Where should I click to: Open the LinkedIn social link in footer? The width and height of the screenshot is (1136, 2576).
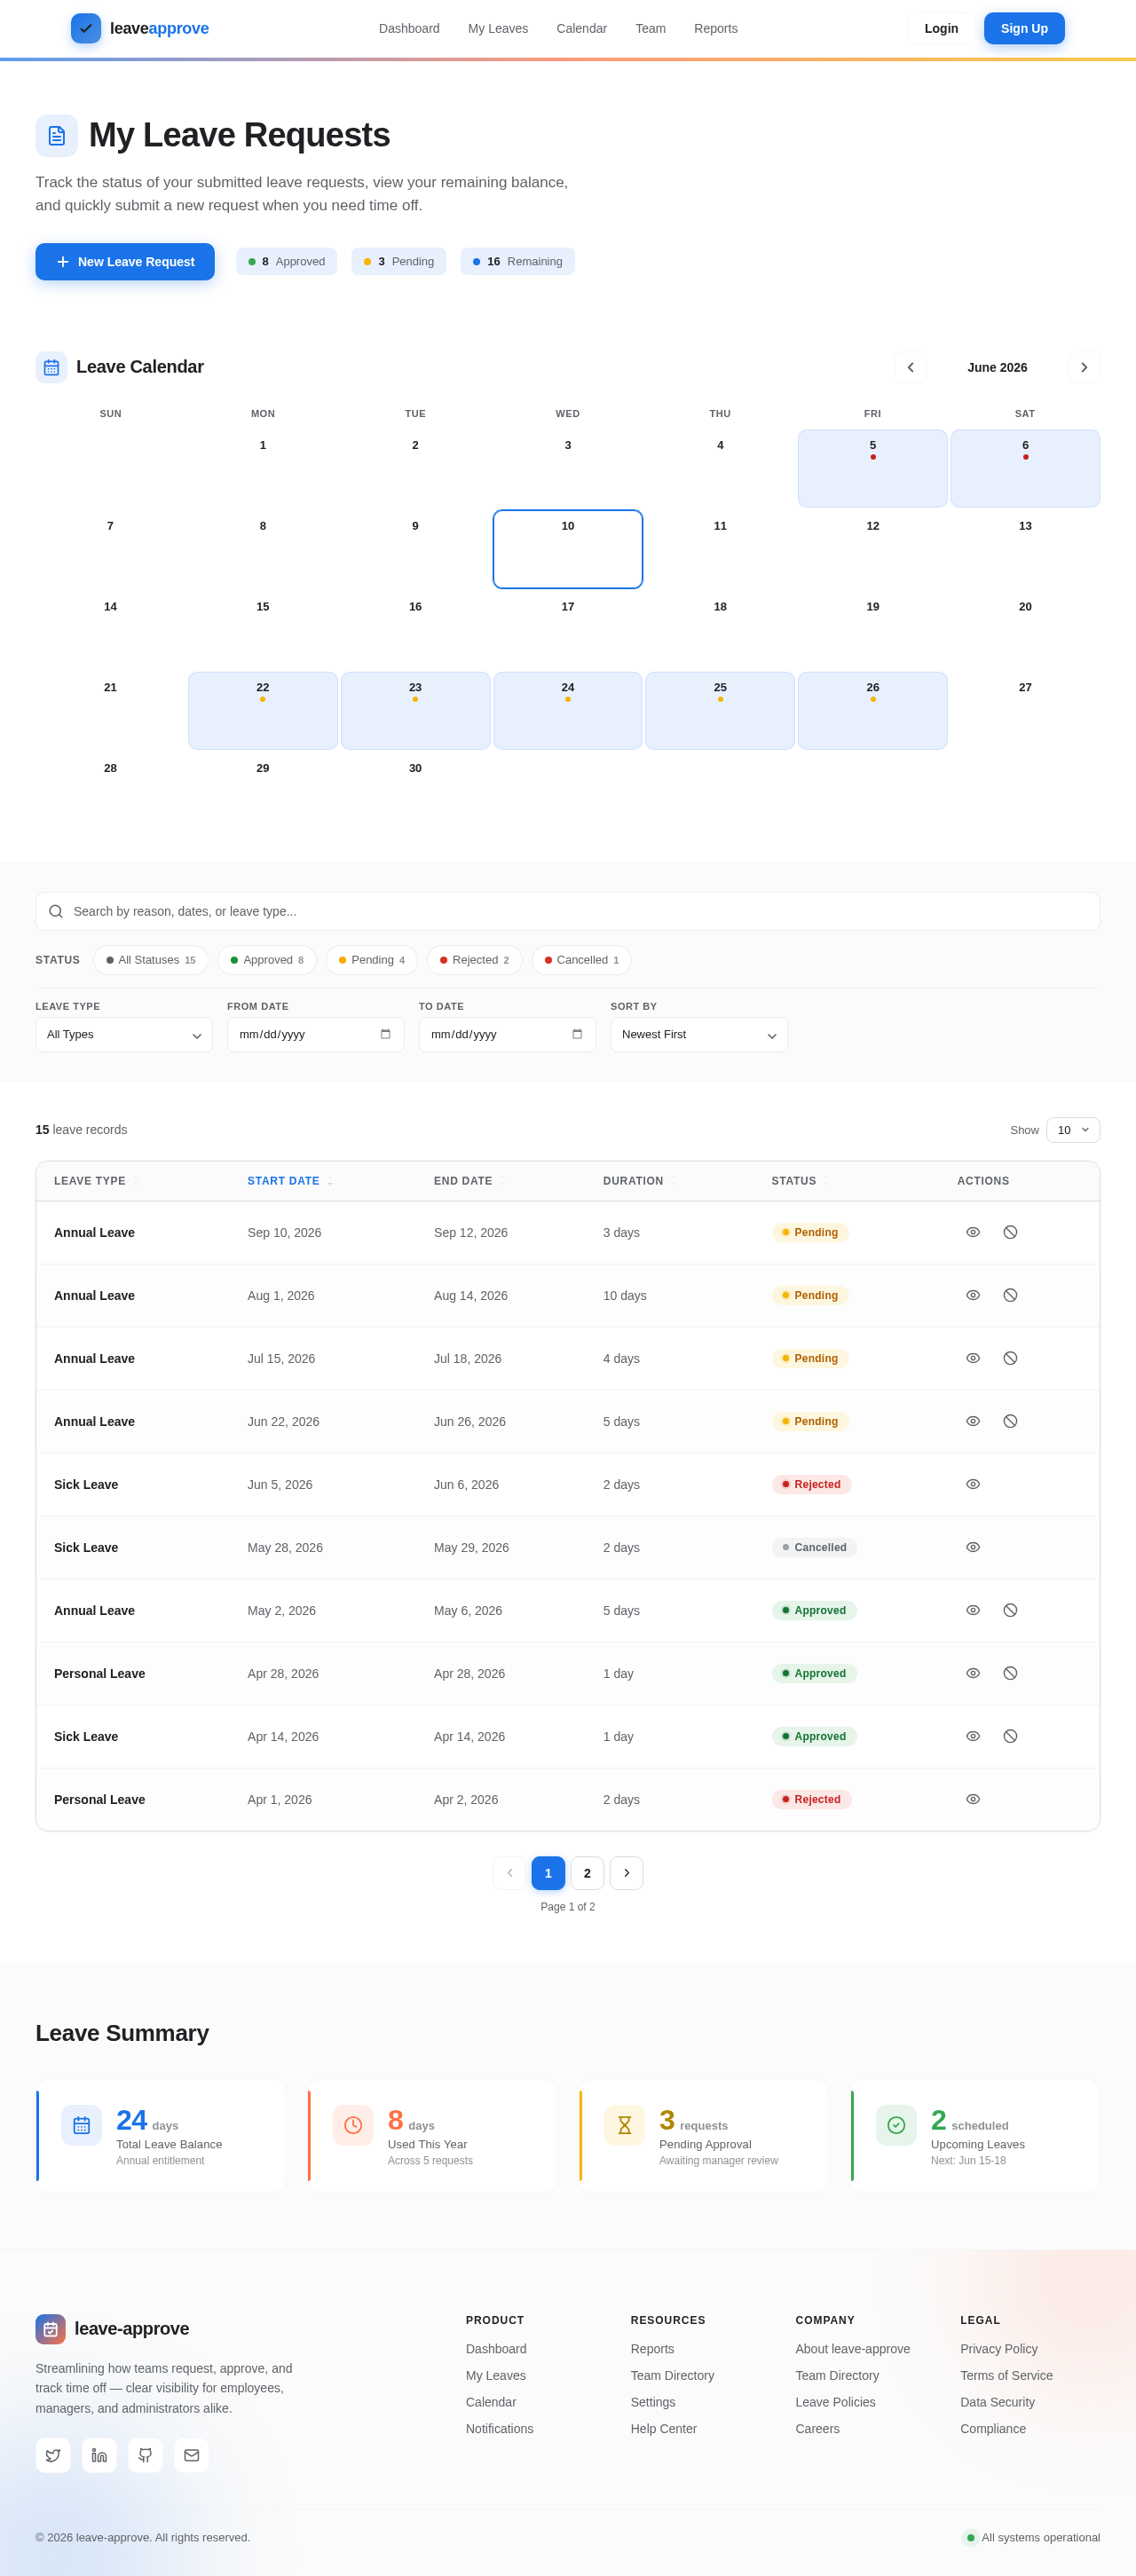tap(99, 2455)
